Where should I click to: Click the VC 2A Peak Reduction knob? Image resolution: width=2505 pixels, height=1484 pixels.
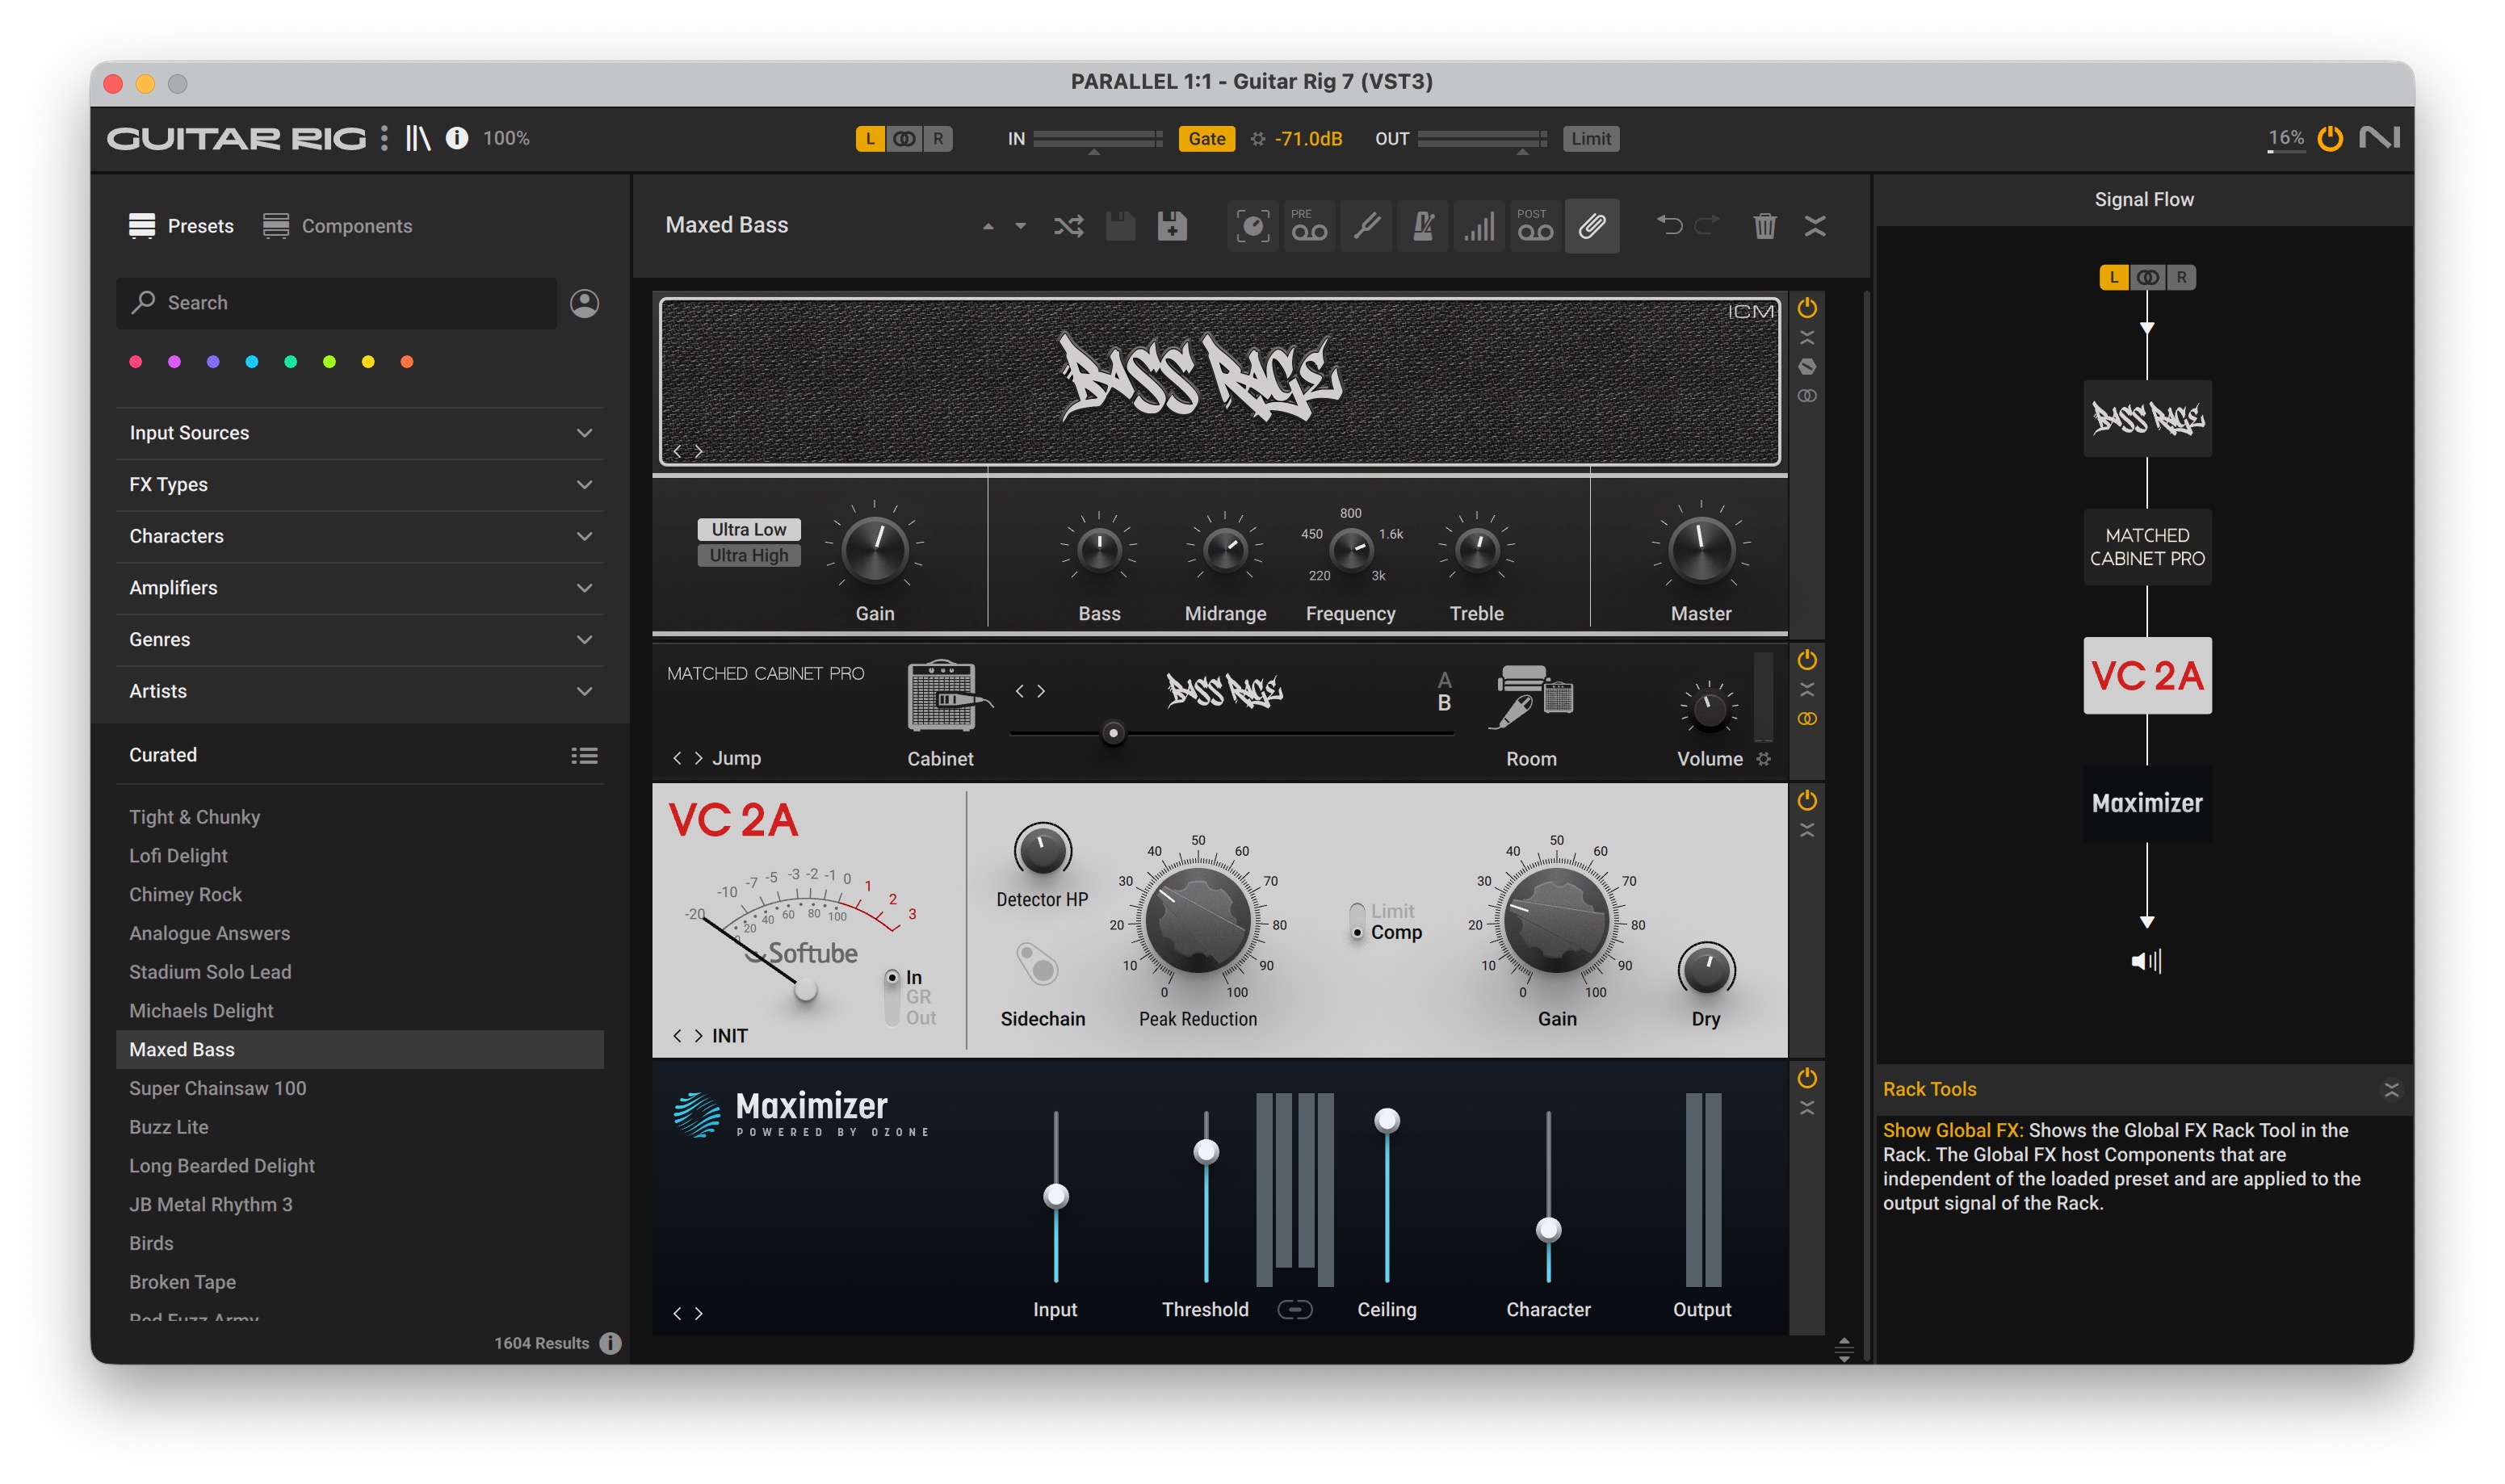(x=1198, y=920)
